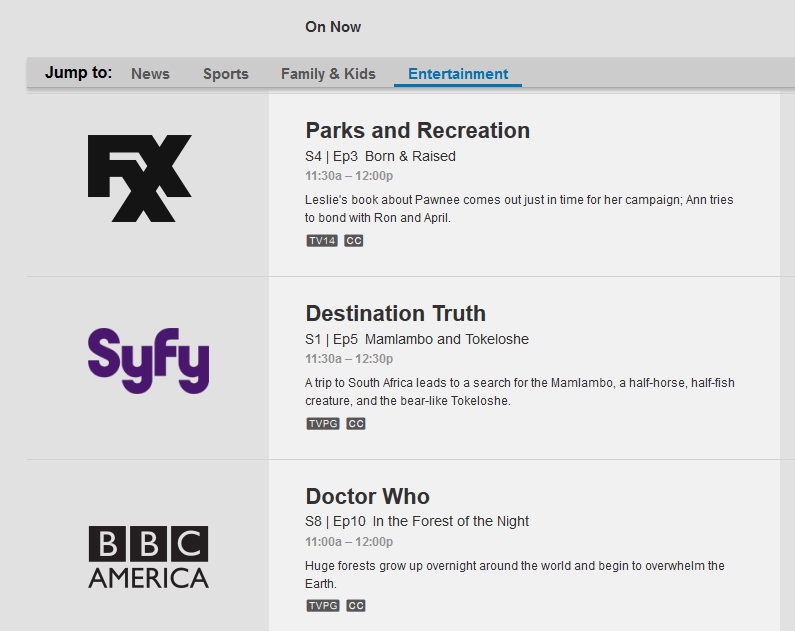This screenshot has width=795, height=631.
Task: Click episode text Mamlambo and Tokeloshe
Action: coord(447,339)
